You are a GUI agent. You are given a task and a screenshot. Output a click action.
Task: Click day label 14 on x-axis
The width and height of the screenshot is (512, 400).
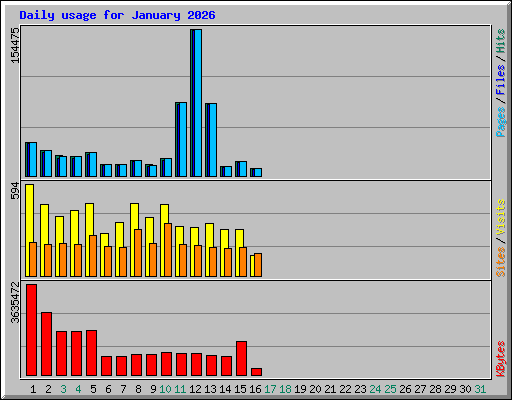coord(225,389)
